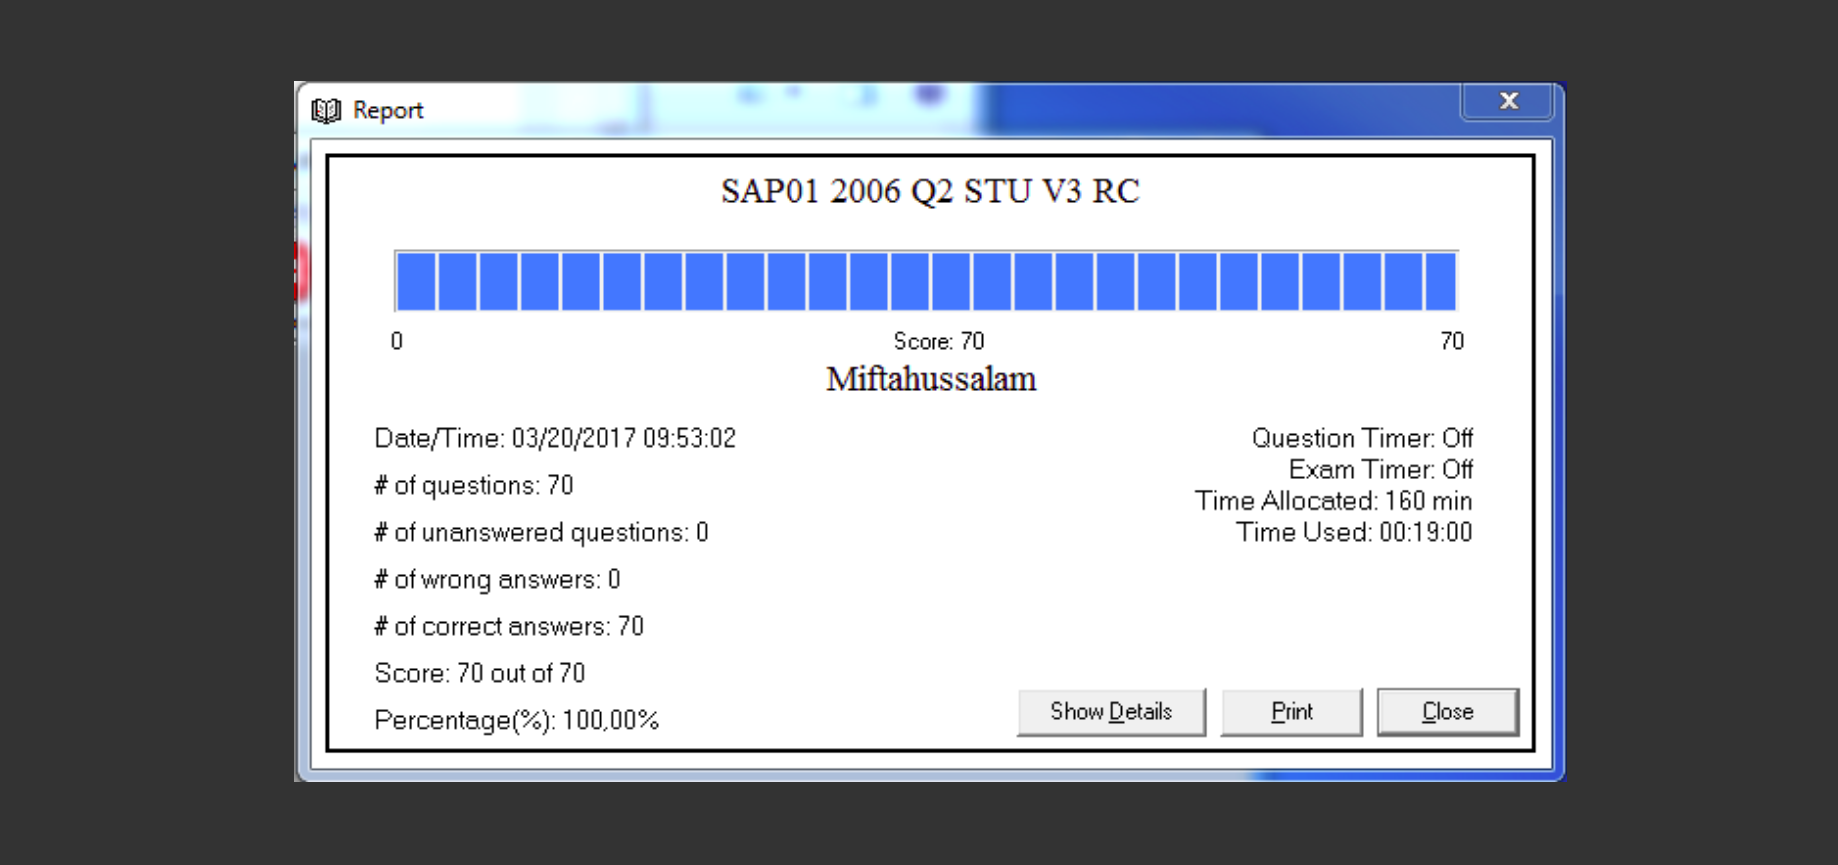Image resolution: width=1838 pixels, height=865 pixels.
Task: Click the '# of correct answers: 70' line
Action: tap(508, 627)
